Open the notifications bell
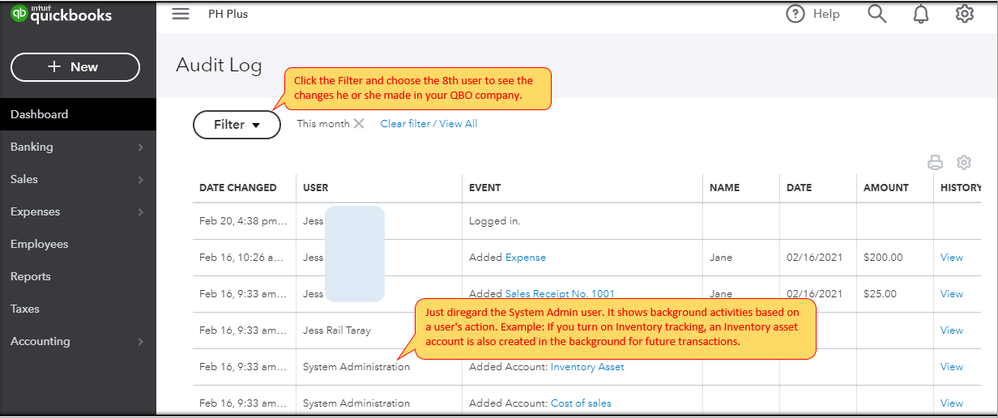 pos(921,14)
